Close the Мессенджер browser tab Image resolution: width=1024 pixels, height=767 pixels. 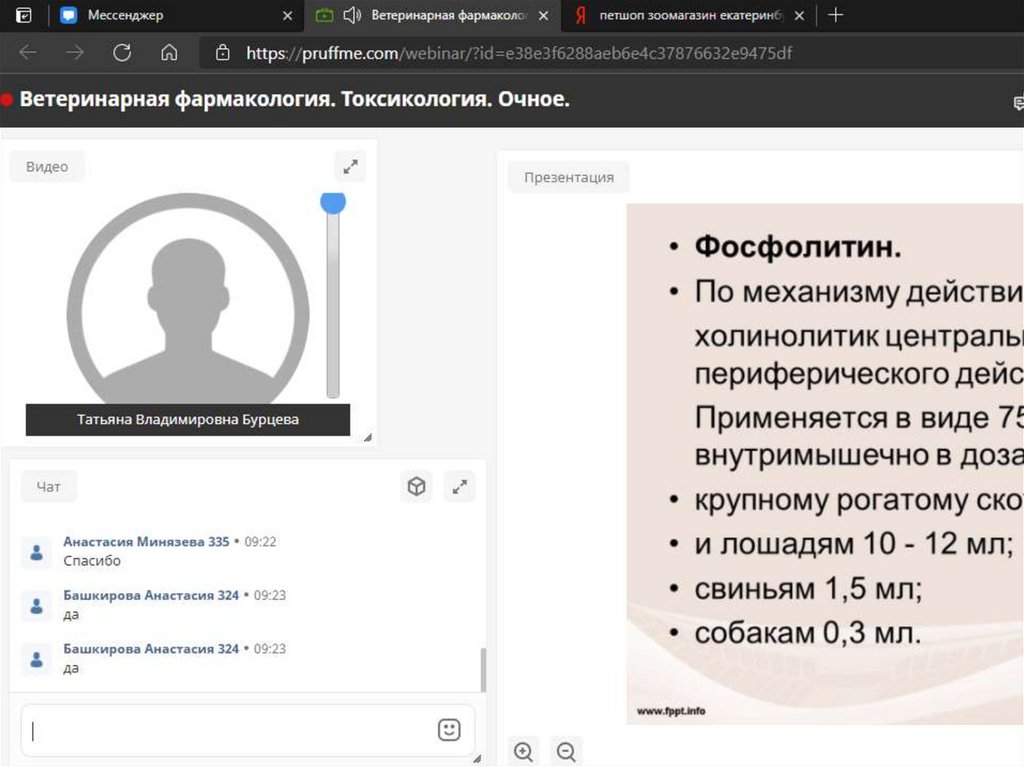[288, 15]
